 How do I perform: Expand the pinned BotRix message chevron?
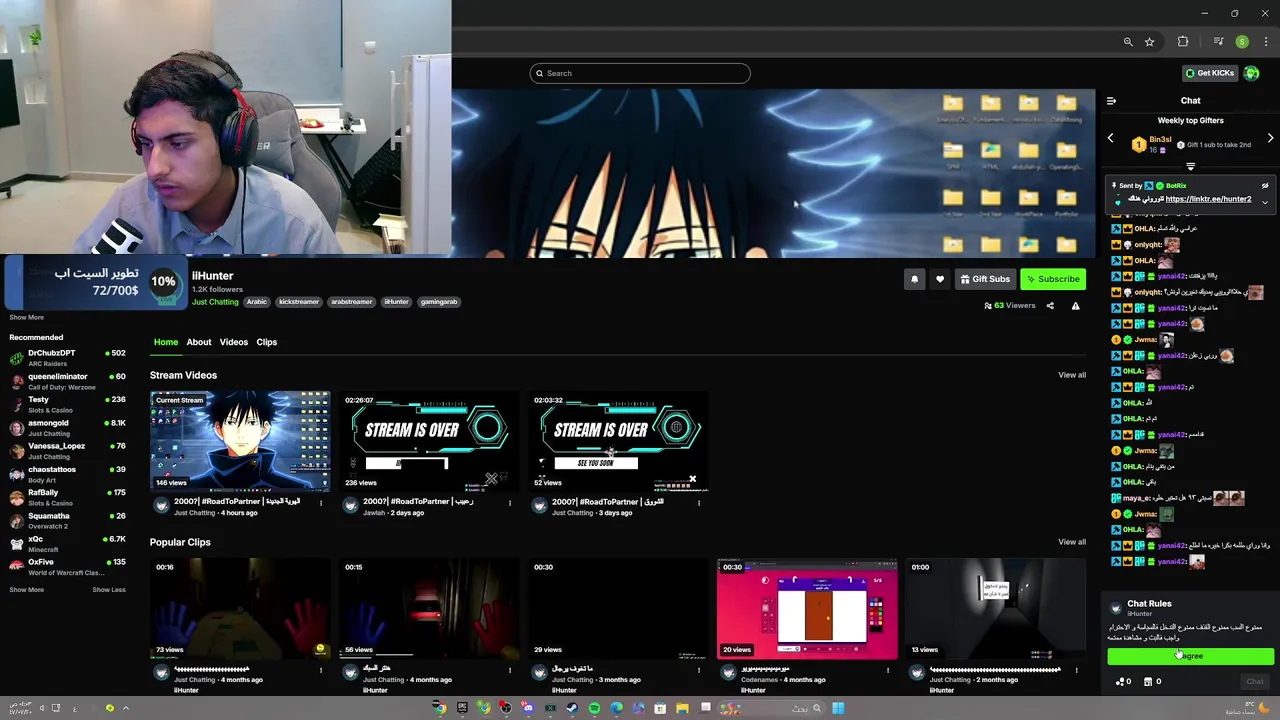click(x=1265, y=202)
